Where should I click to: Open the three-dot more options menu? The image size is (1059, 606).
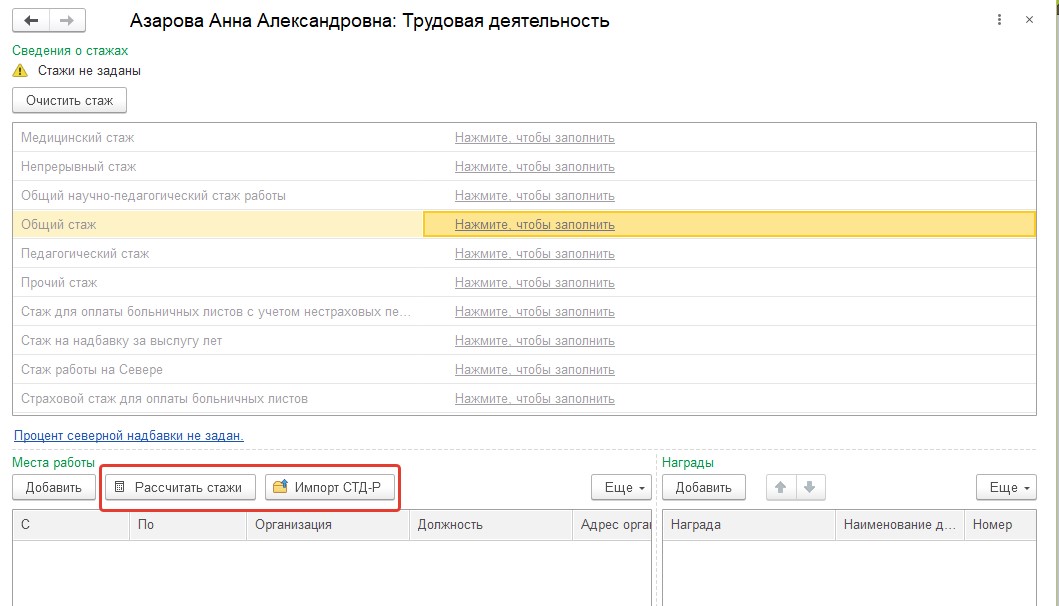coord(999,20)
